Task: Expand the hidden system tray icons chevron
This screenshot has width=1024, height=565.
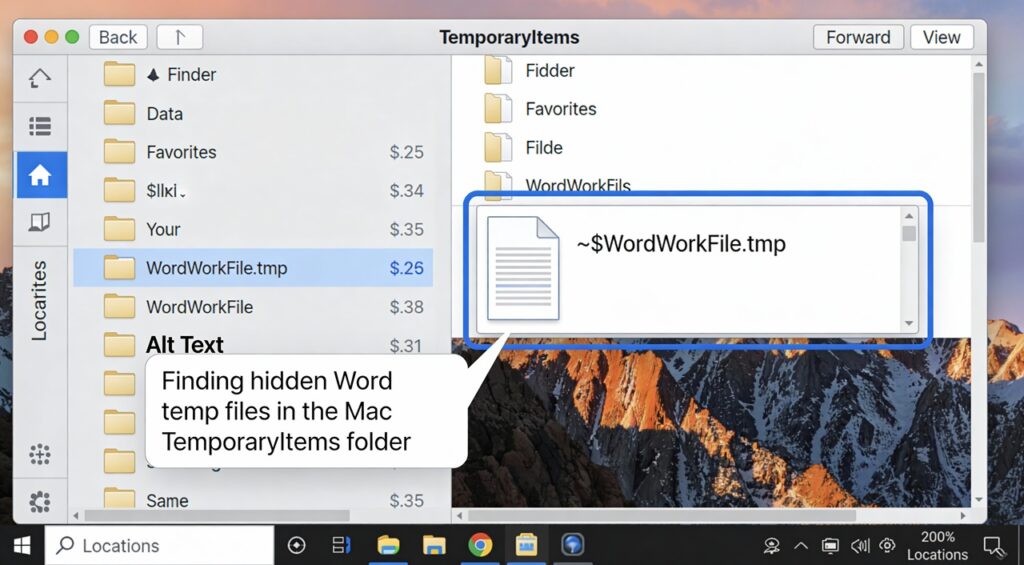Action: 801,546
